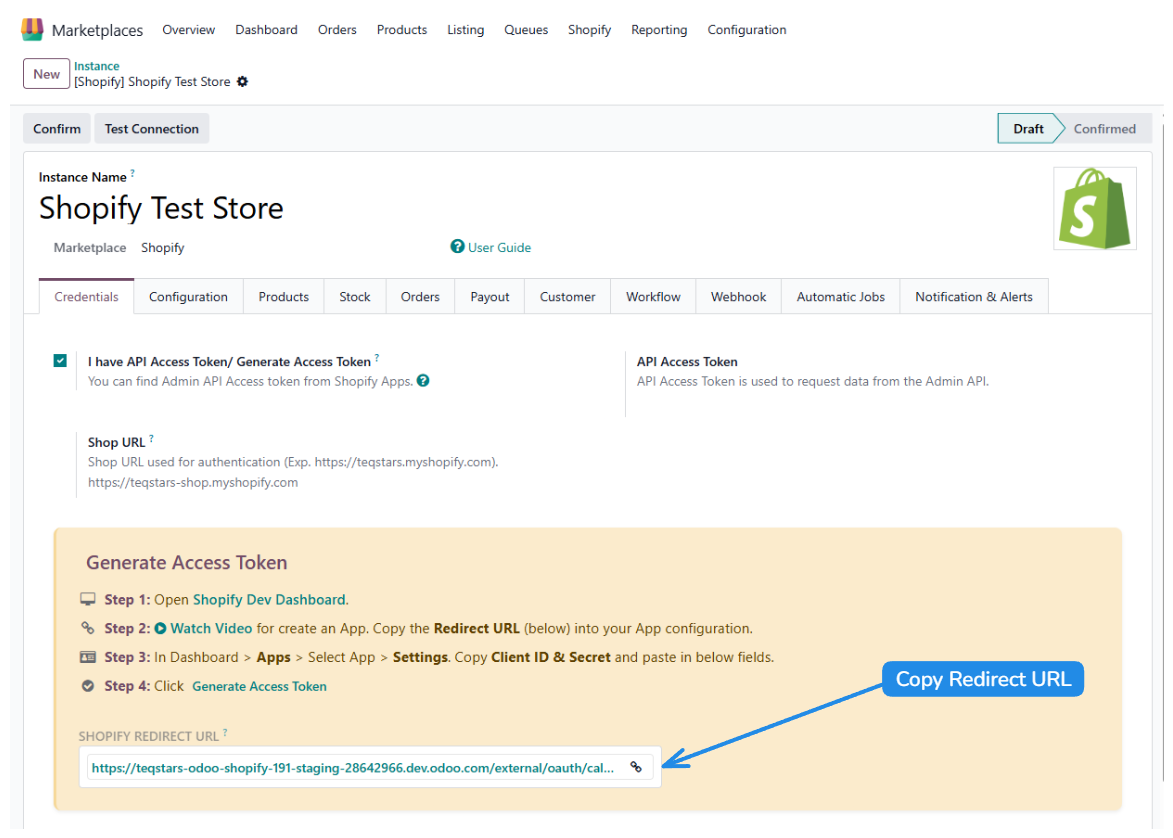Click the Confirm button
1173x838 pixels.
[x=57, y=129]
